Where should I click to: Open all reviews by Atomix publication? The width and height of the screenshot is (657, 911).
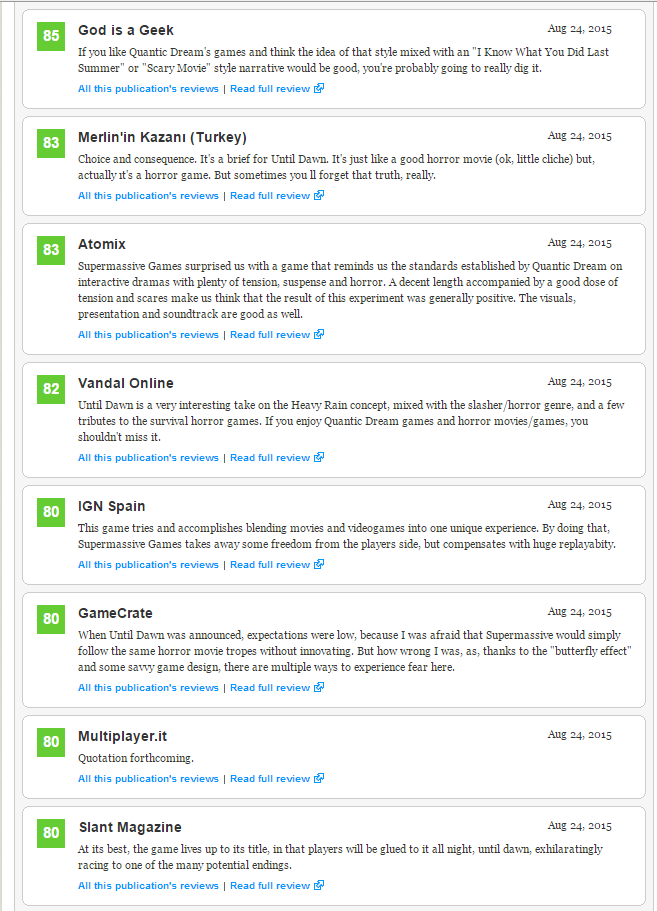pyautogui.click(x=148, y=335)
